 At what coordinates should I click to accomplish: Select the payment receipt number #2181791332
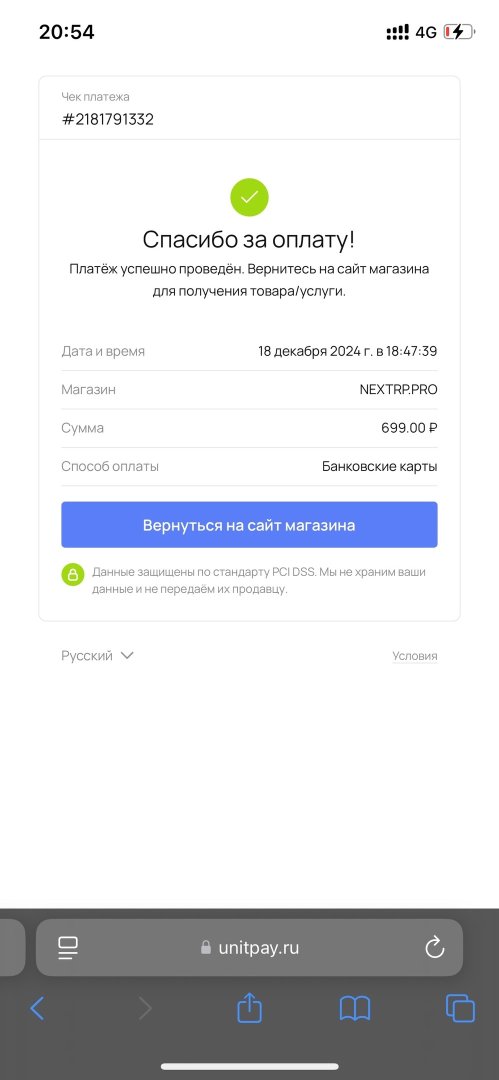(108, 119)
